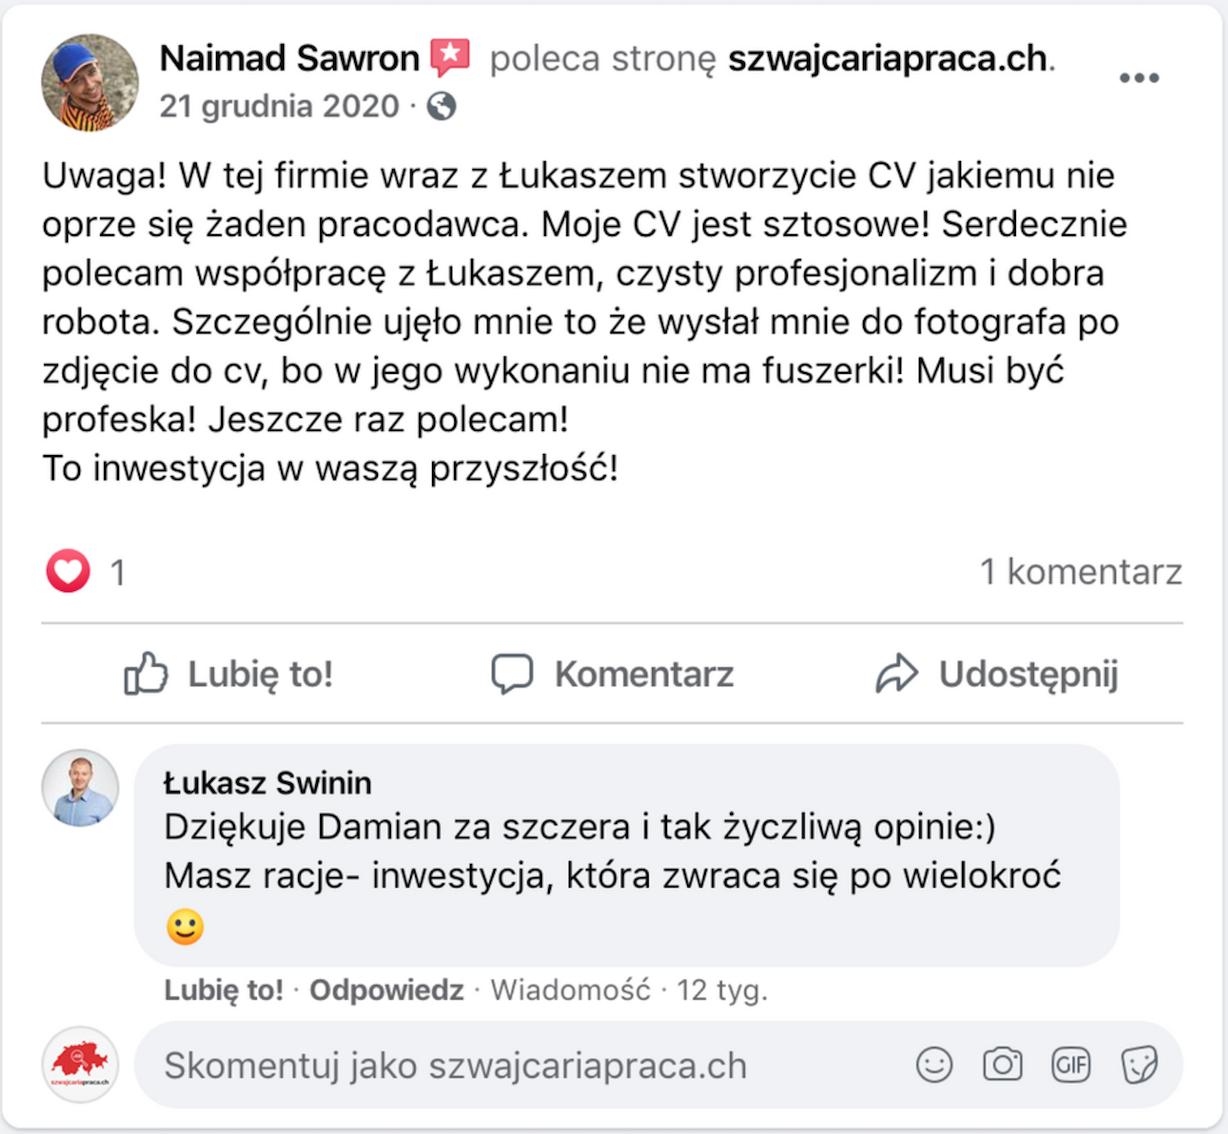Image resolution: width=1228 pixels, height=1134 pixels.
Task: Open the three-dot post options menu
Action: 1138,78
